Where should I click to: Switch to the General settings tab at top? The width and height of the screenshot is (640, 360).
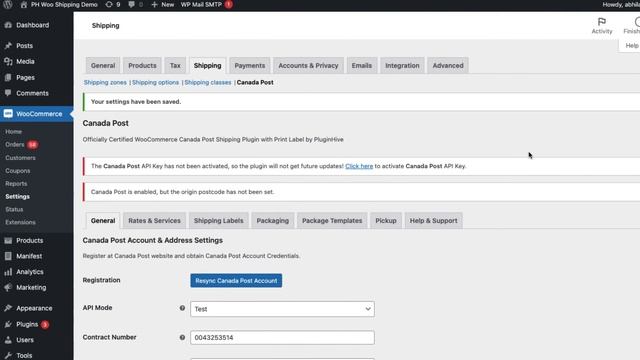(103, 66)
